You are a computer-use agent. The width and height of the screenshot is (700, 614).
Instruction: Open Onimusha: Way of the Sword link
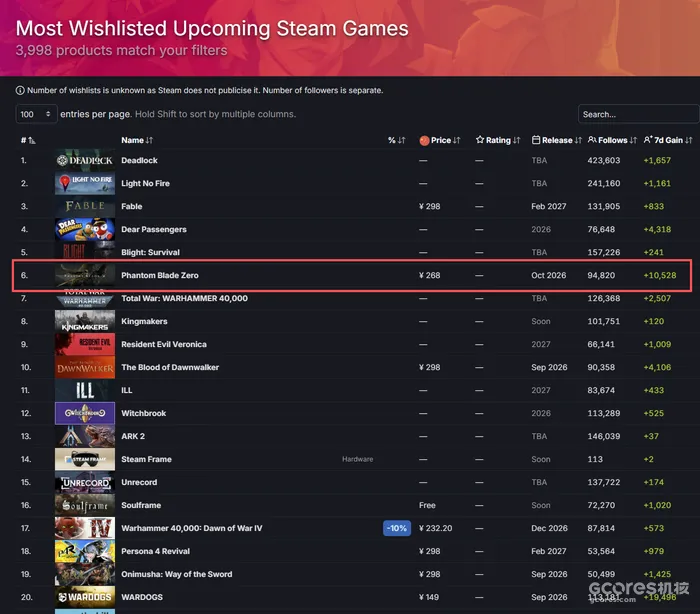point(177,574)
